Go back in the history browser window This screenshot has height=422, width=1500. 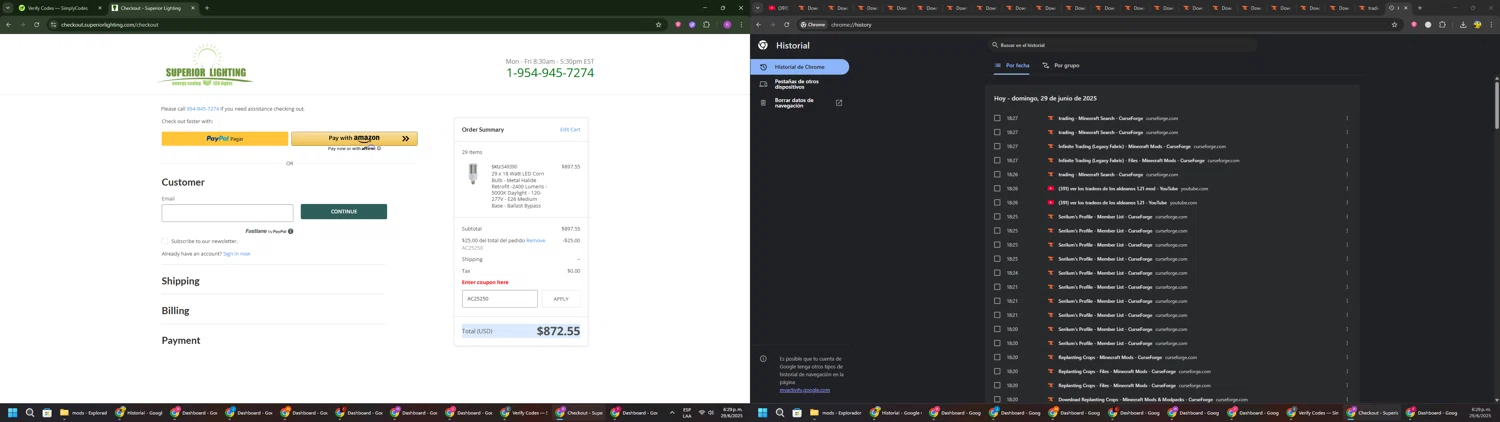point(759,25)
